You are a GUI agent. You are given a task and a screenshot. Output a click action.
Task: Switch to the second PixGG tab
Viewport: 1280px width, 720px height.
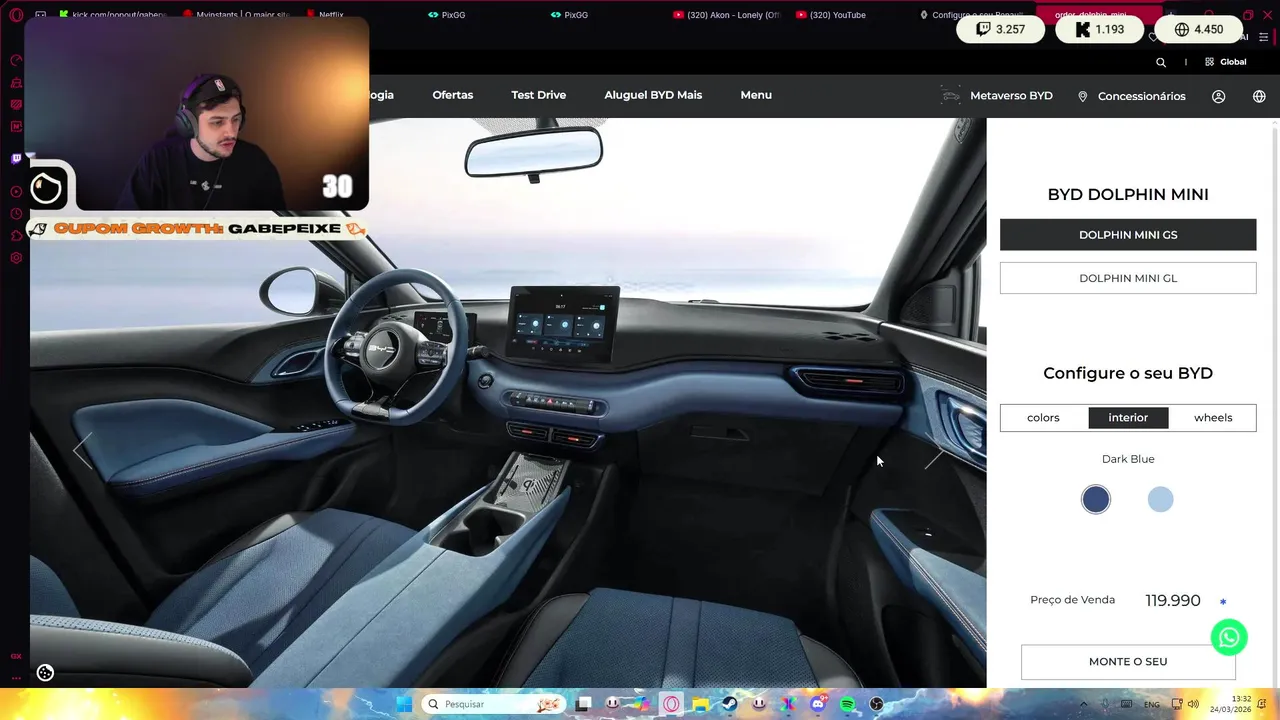(569, 15)
